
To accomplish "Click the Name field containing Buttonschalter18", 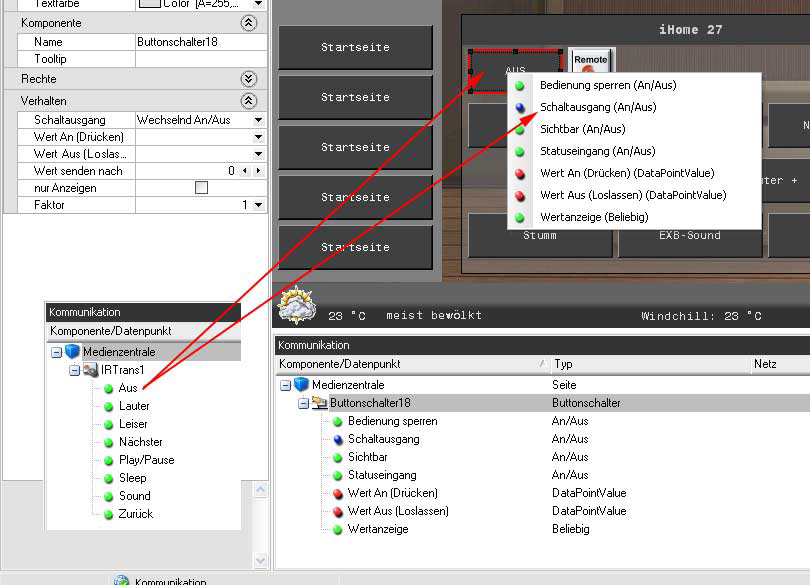I will point(201,42).
